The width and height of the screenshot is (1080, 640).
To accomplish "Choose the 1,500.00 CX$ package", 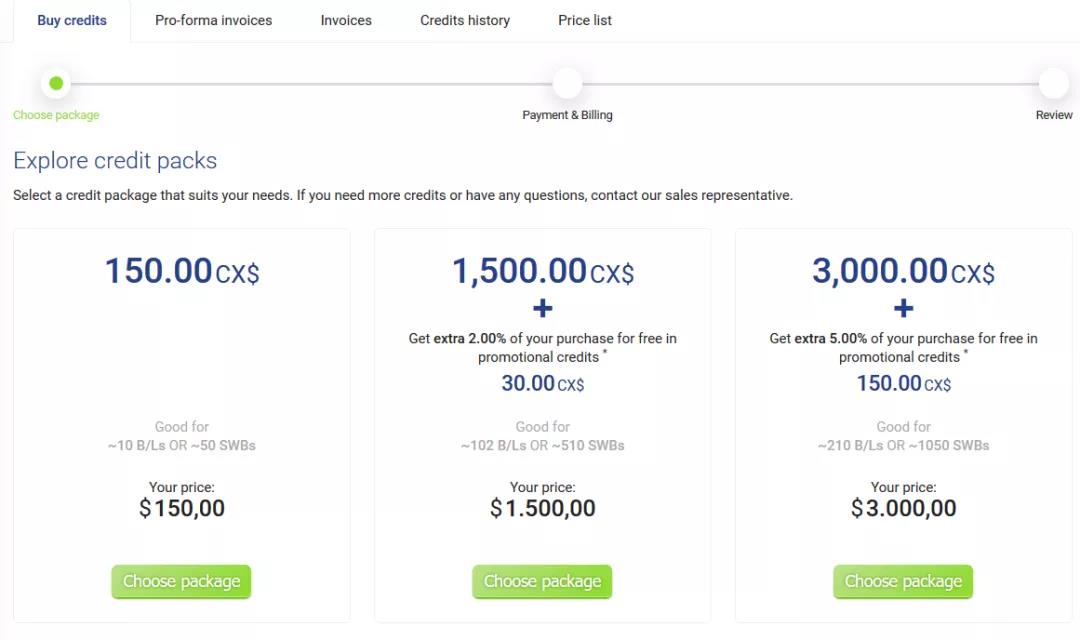I will pos(542,581).
